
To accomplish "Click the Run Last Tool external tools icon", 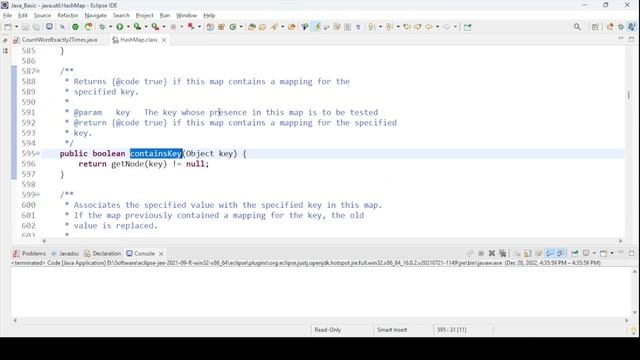I will [x=156, y=27].
